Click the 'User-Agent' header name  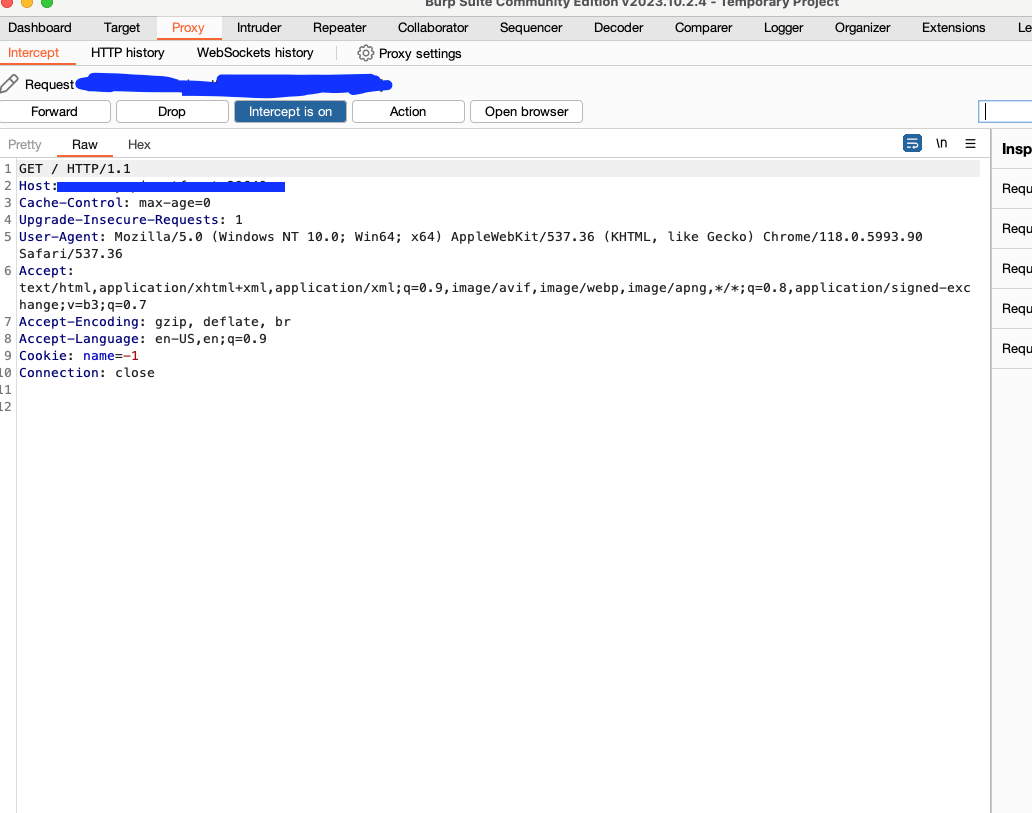(x=59, y=237)
